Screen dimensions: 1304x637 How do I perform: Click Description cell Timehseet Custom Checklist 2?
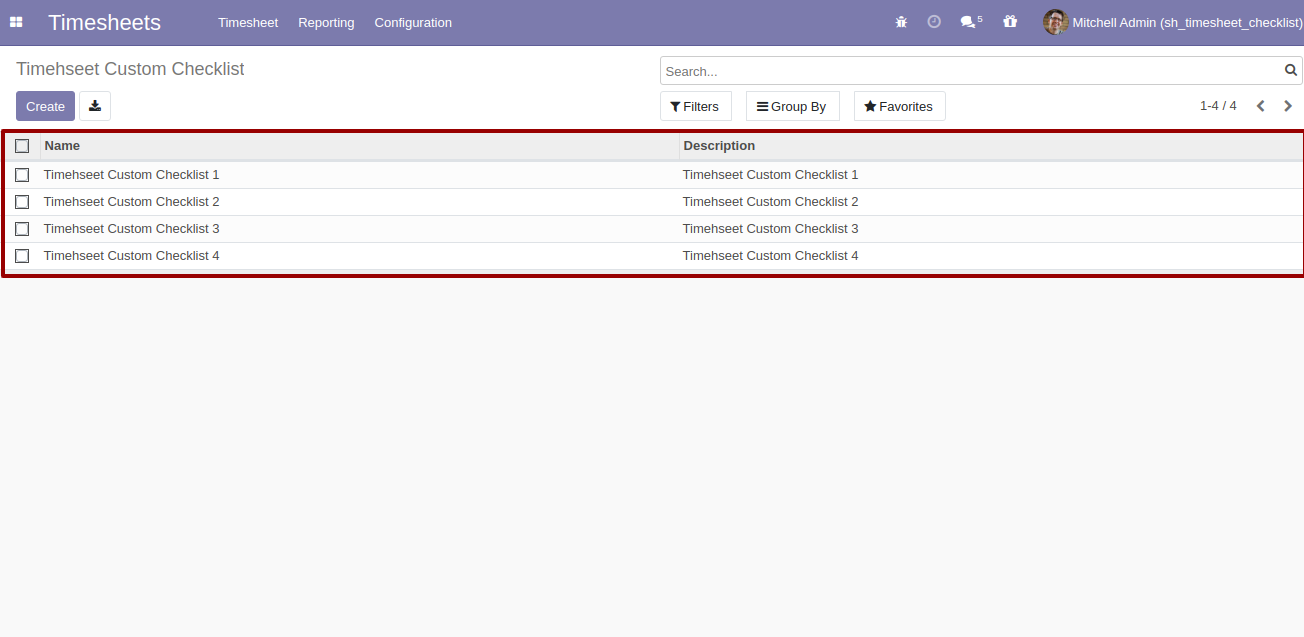click(991, 202)
